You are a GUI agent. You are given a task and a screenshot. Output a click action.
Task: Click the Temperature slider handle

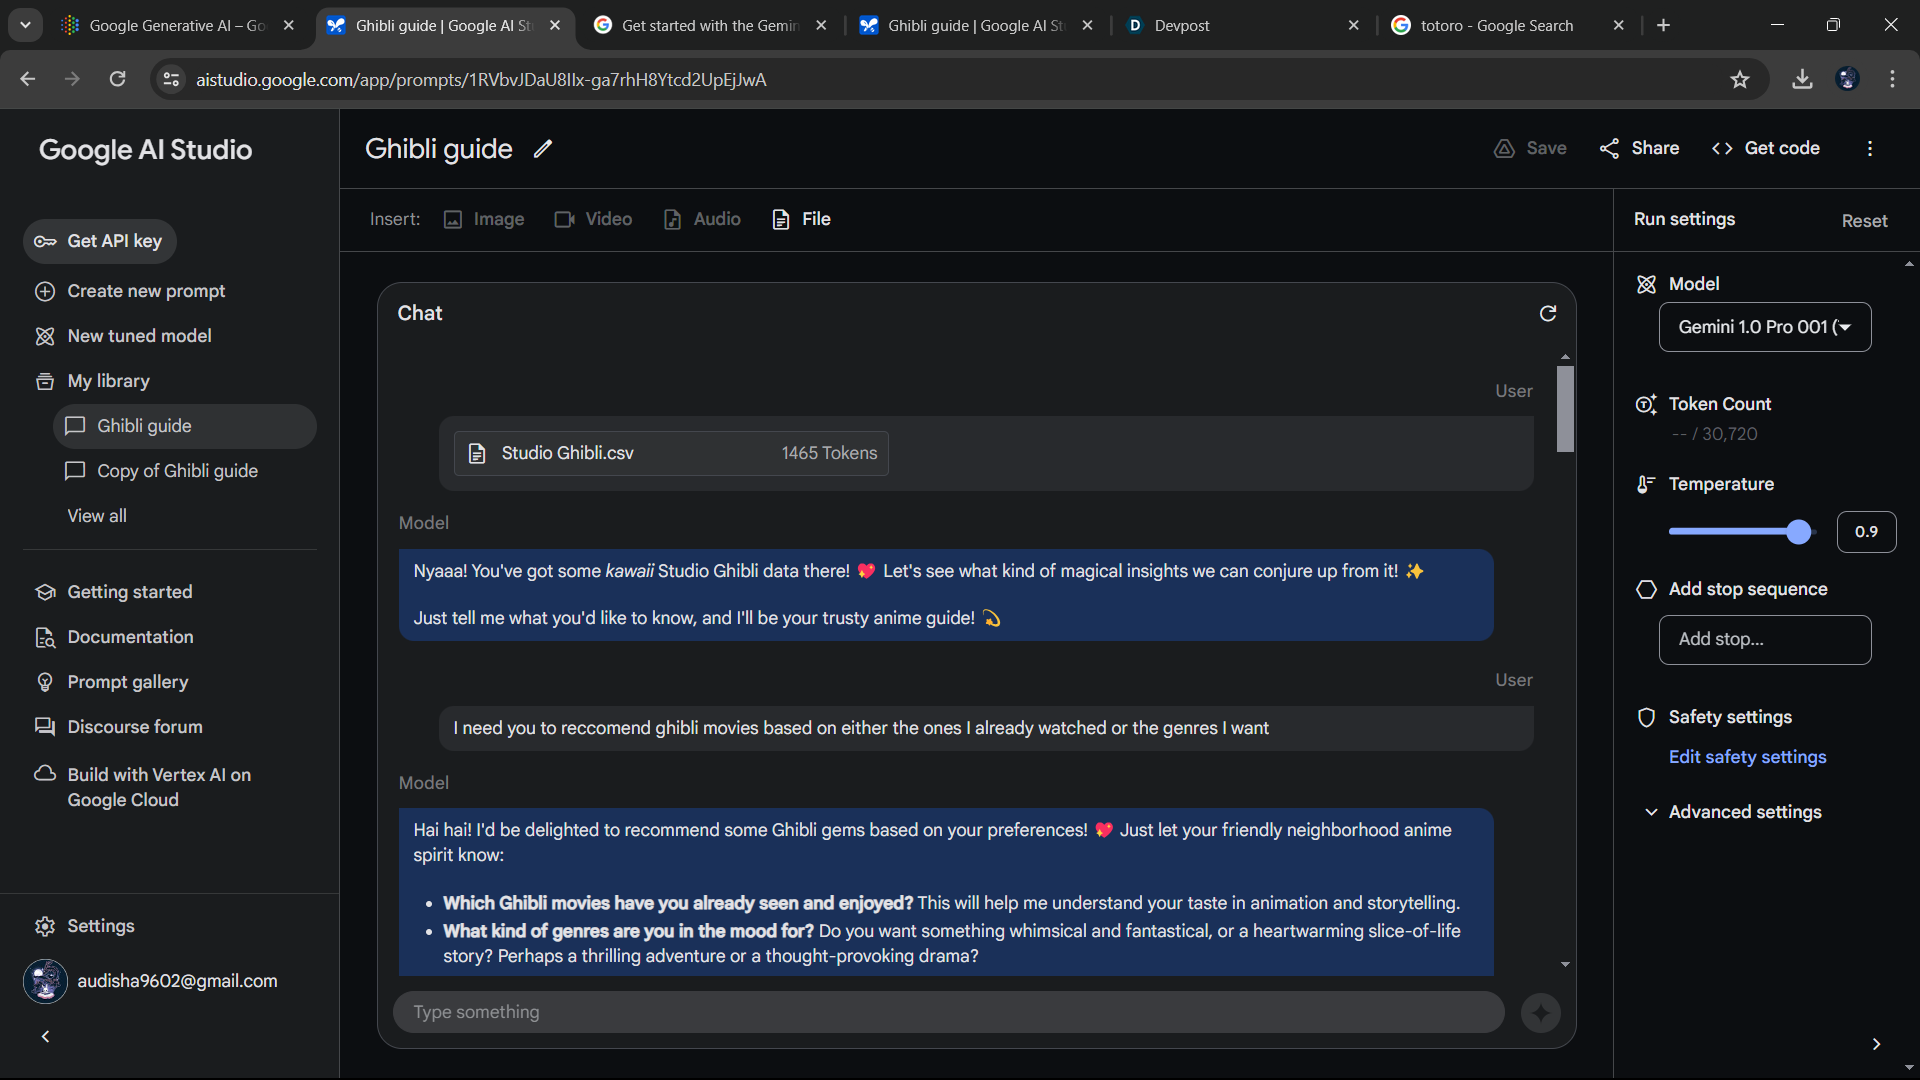pos(1798,532)
